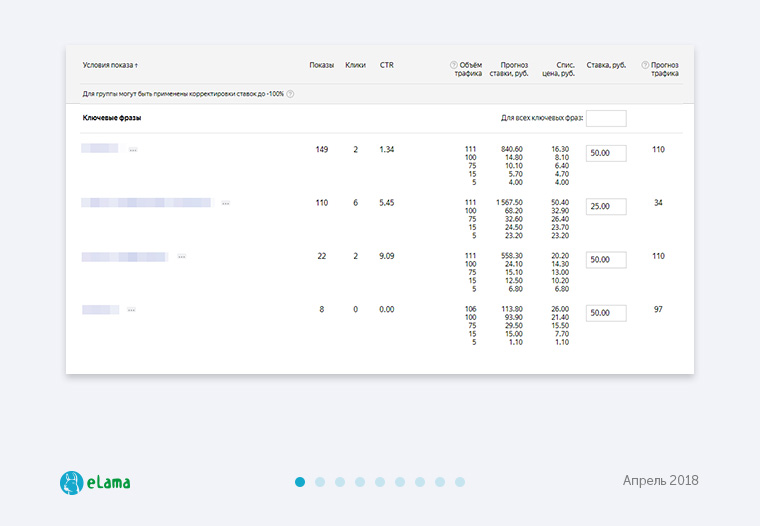The height and width of the screenshot is (526, 760).
Task: Sort by Условия показа column header
Action: [110, 65]
